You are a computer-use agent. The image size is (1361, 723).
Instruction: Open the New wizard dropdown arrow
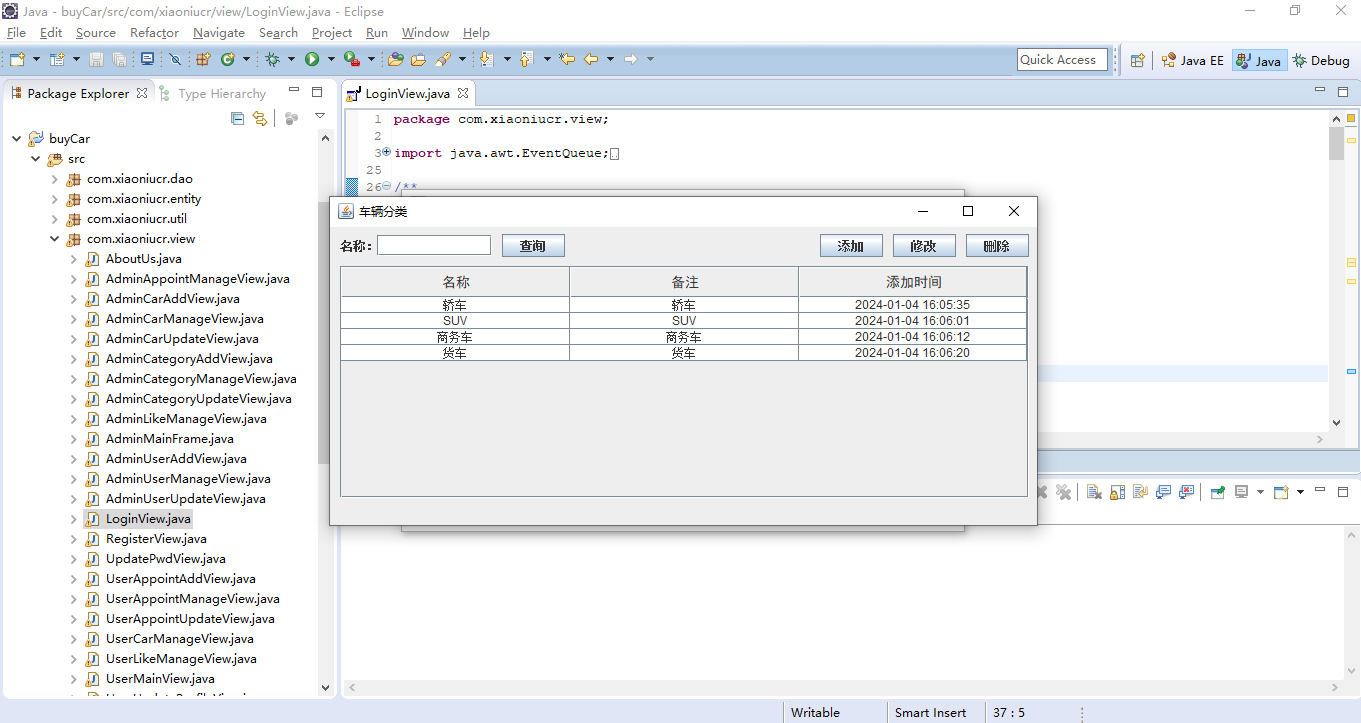coord(36,59)
